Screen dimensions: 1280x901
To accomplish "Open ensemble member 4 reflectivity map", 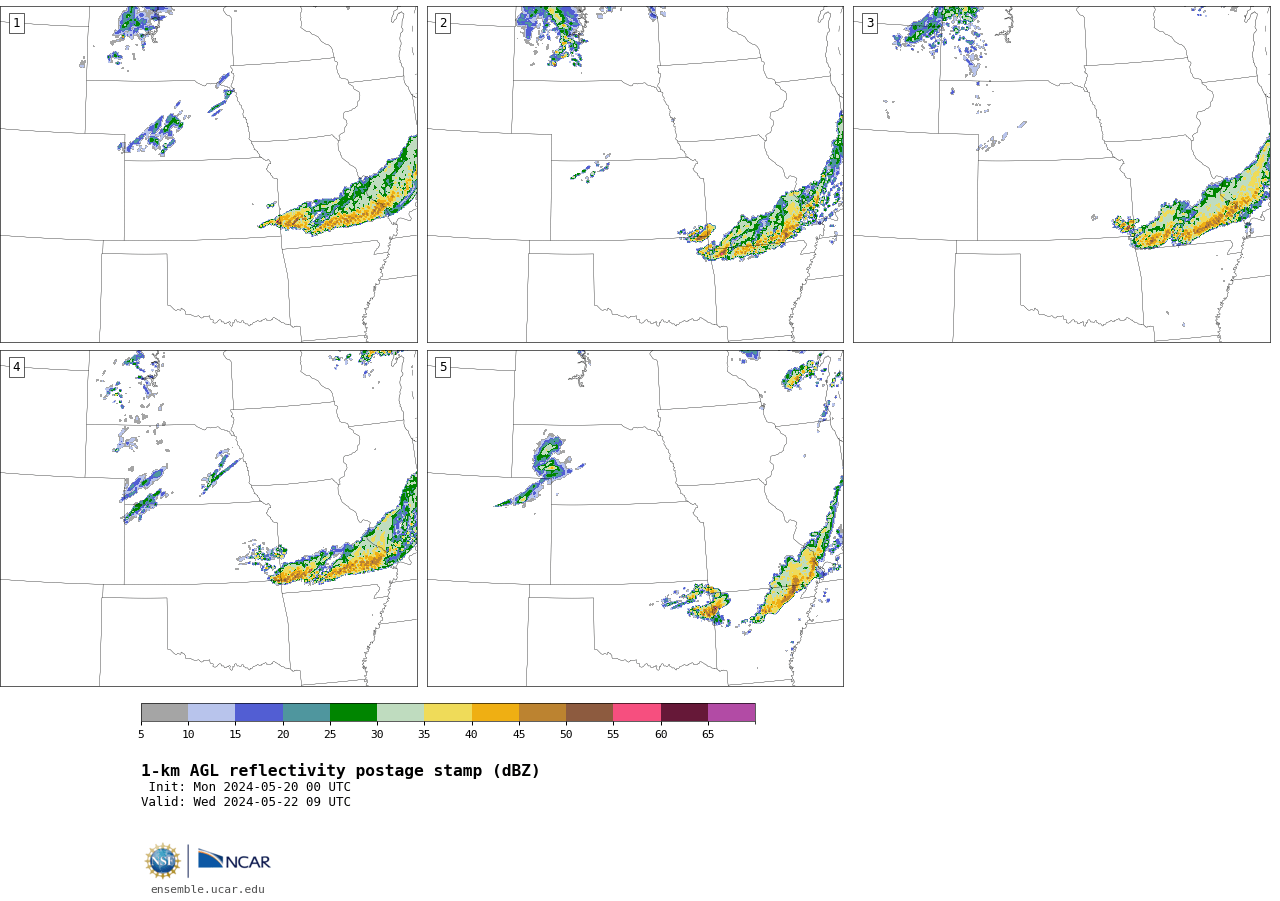I will [208, 518].
